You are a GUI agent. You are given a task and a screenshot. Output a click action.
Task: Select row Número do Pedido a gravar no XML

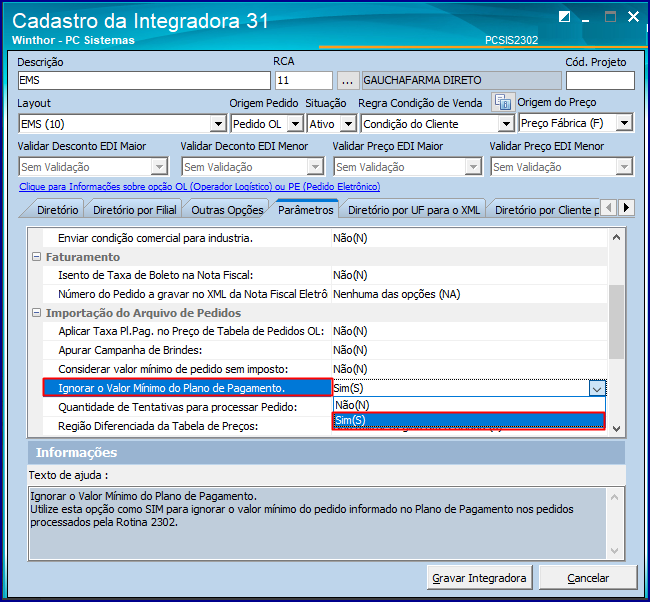click(x=325, y=294)
